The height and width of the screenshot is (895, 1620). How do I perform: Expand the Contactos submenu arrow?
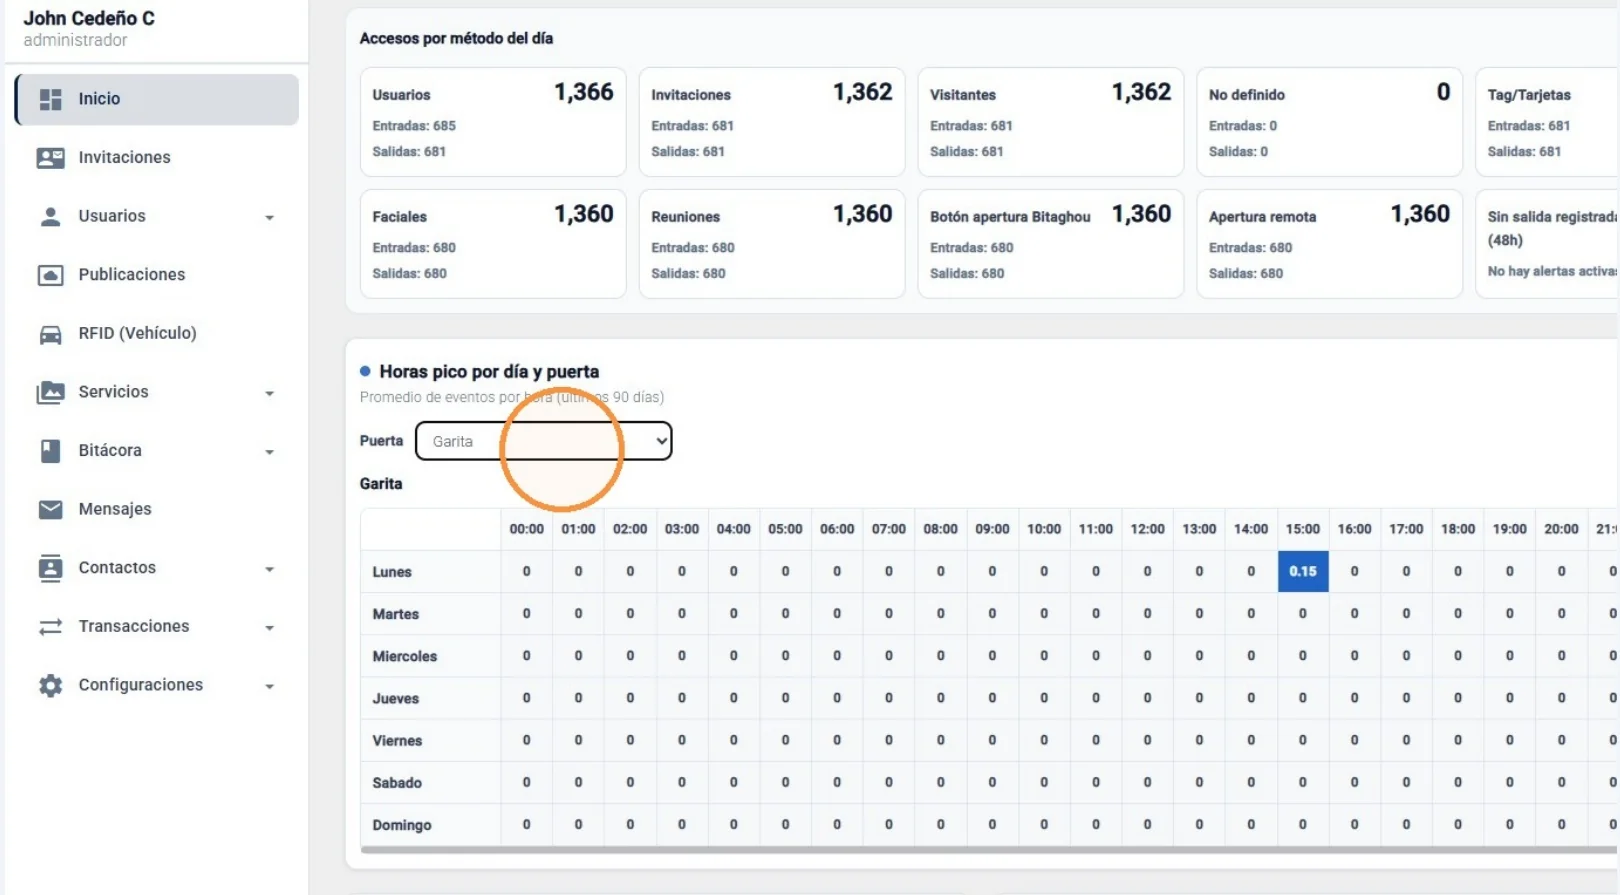pos(269,569)
